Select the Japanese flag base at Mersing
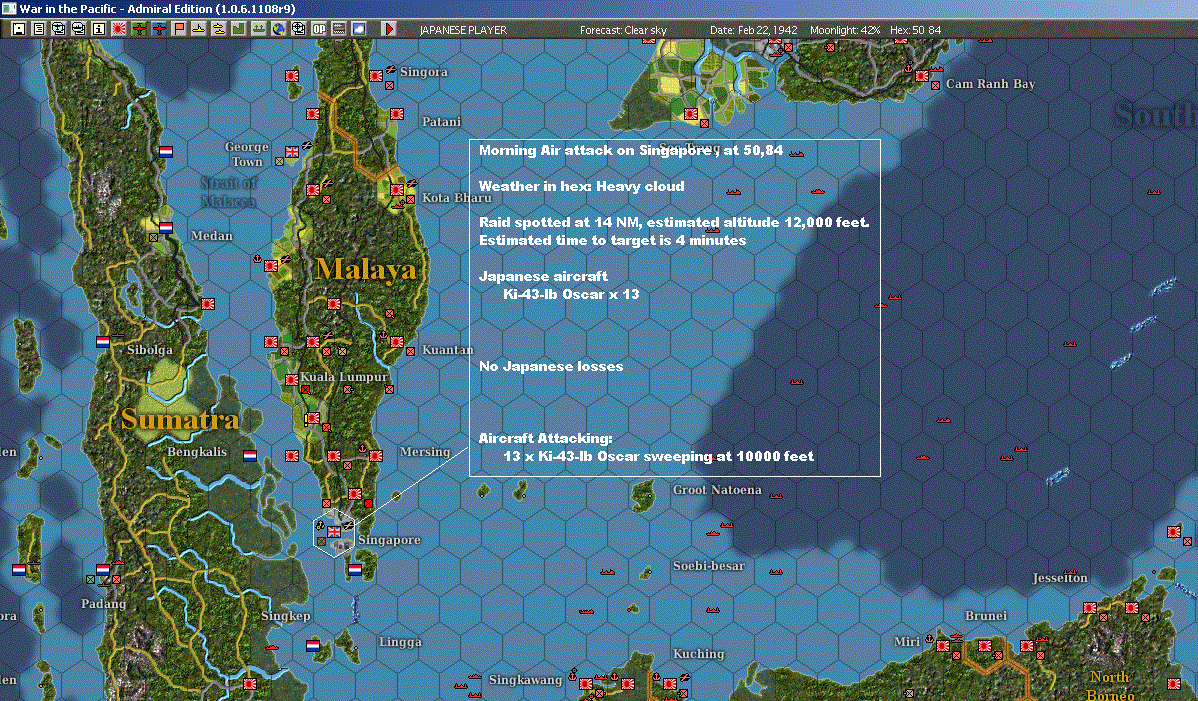Screen dimensions: 1198x701 tap(376, 456)
